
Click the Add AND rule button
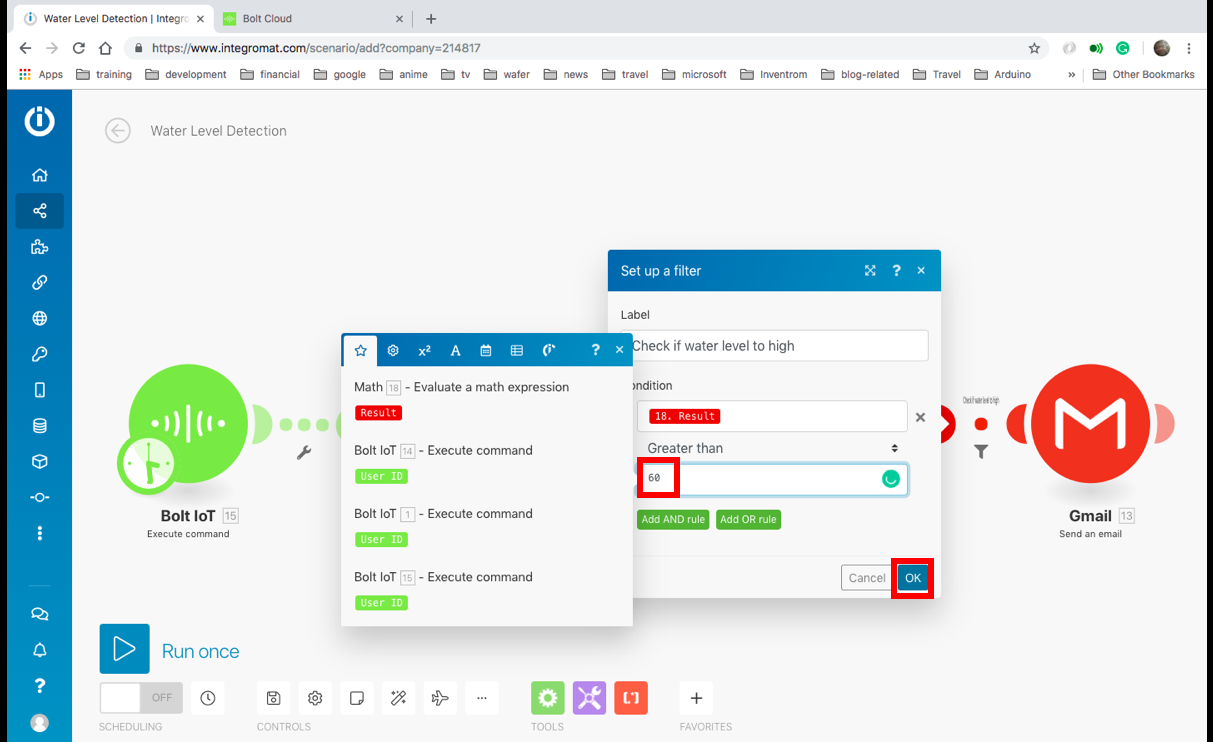pos(673,519)
